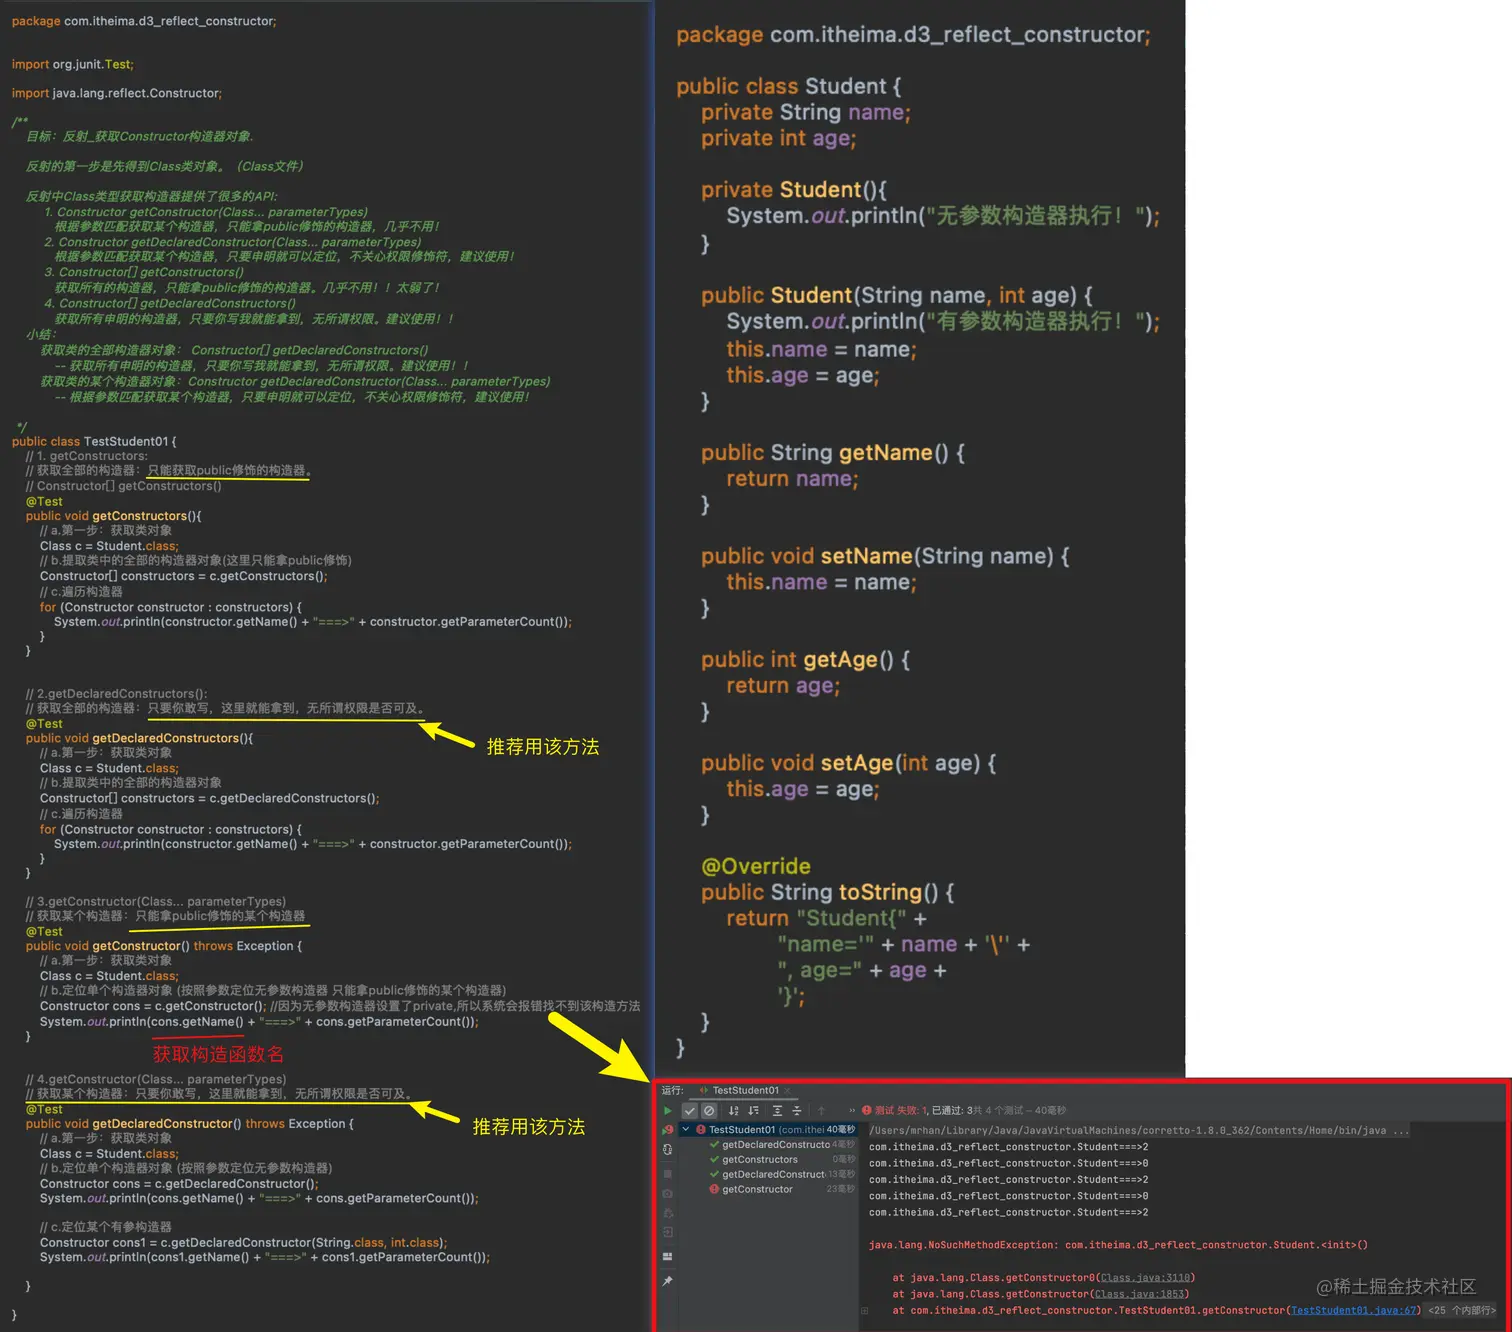The image size is (1512, 1332).
Task: Click the '运行:' panel label
Action: [x=672, y=1090]
